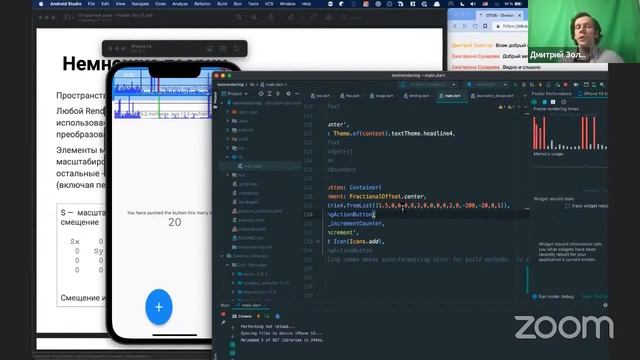Open the run configuration main.dart dropdown

pos(488,84)
